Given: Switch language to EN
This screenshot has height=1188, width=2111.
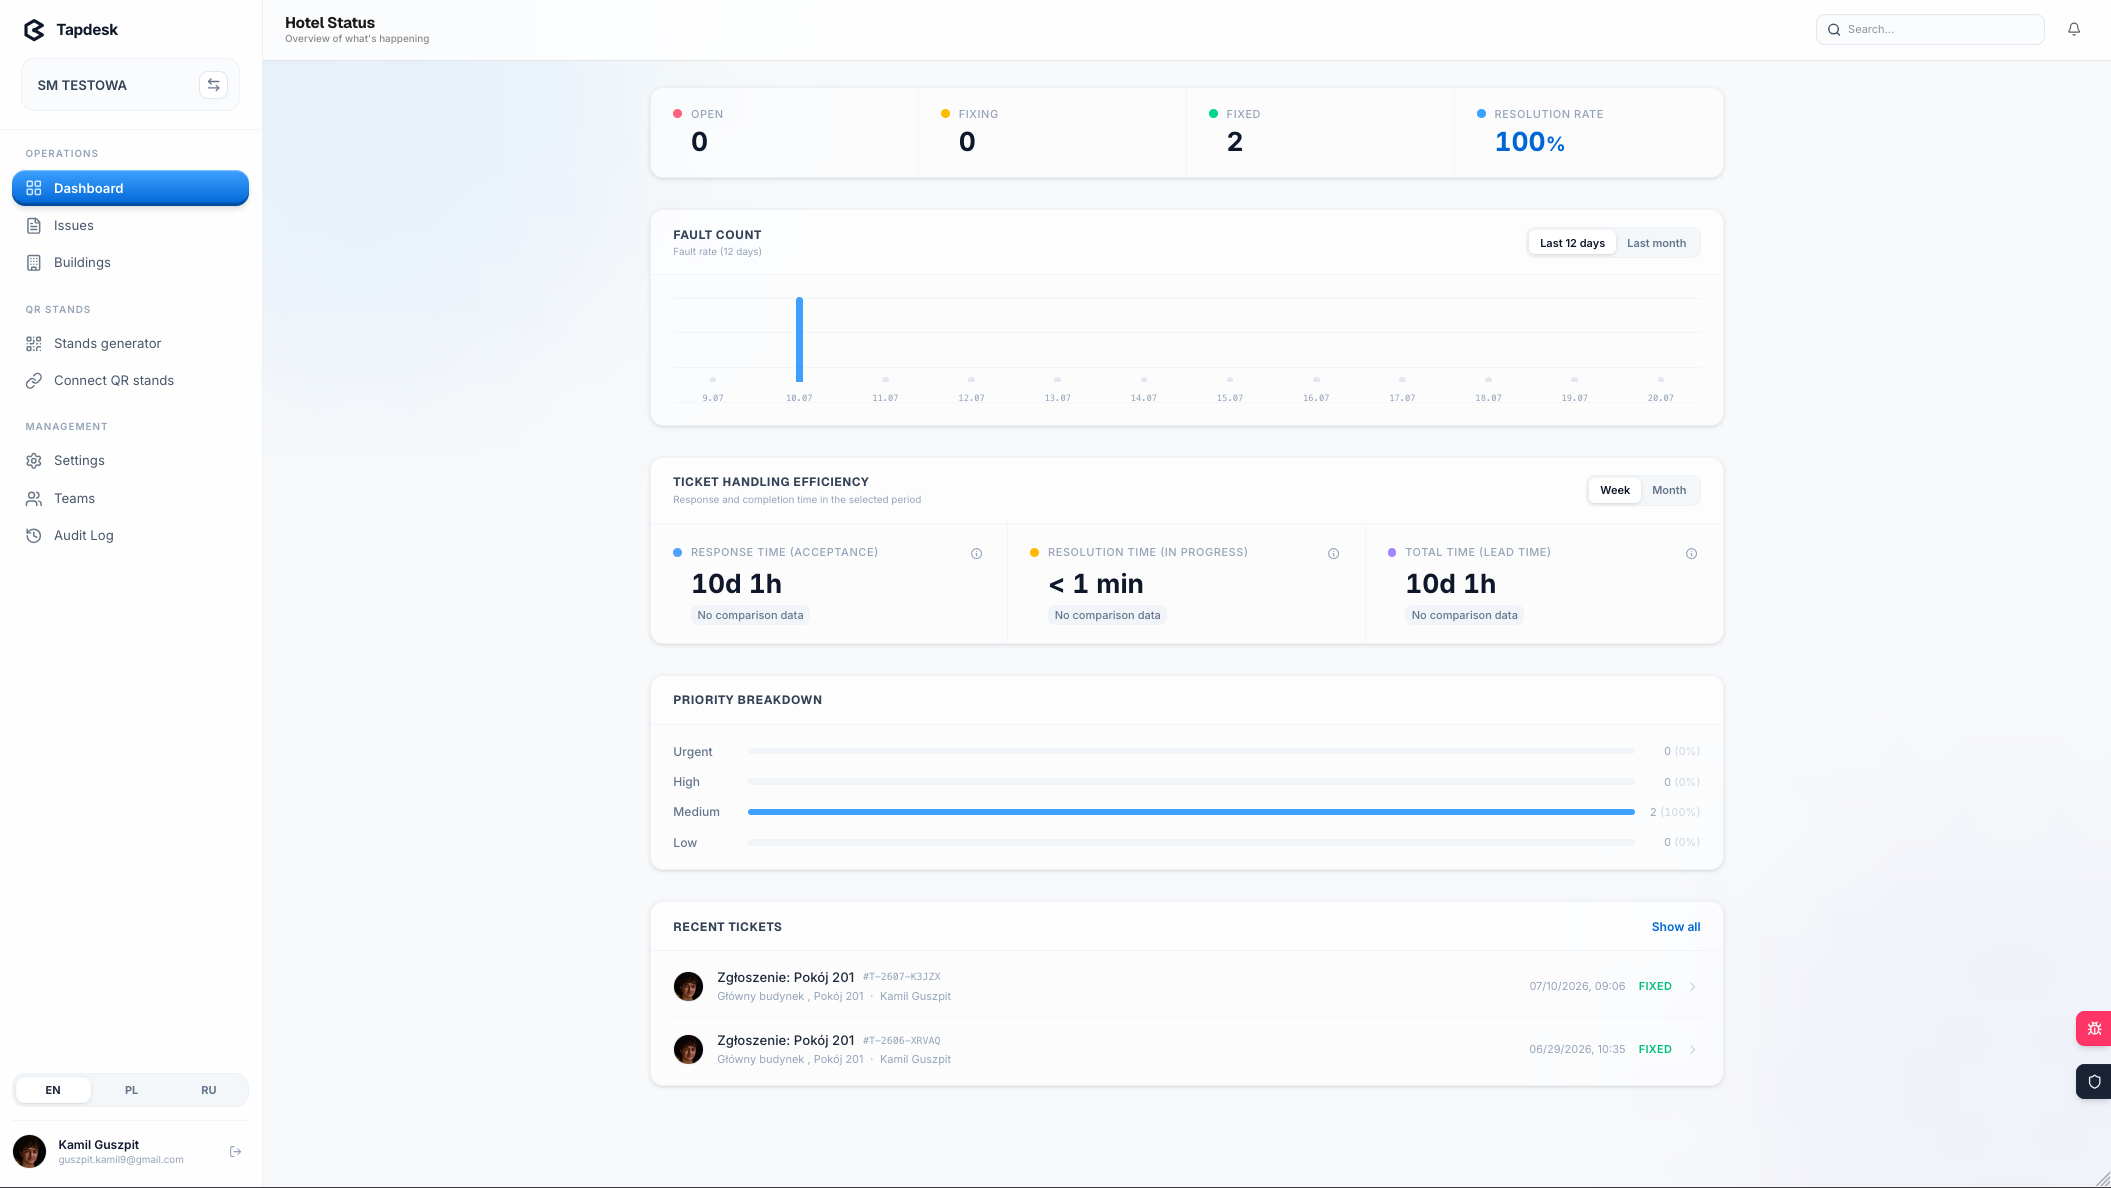Looking at the screenshot, I should click(53, 1090).
